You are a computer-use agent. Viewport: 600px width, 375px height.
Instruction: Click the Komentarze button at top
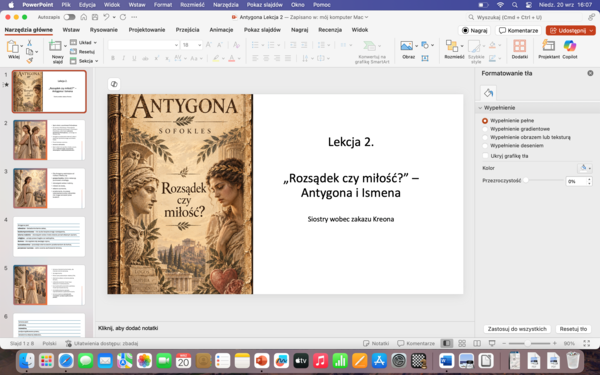[518, 31]
